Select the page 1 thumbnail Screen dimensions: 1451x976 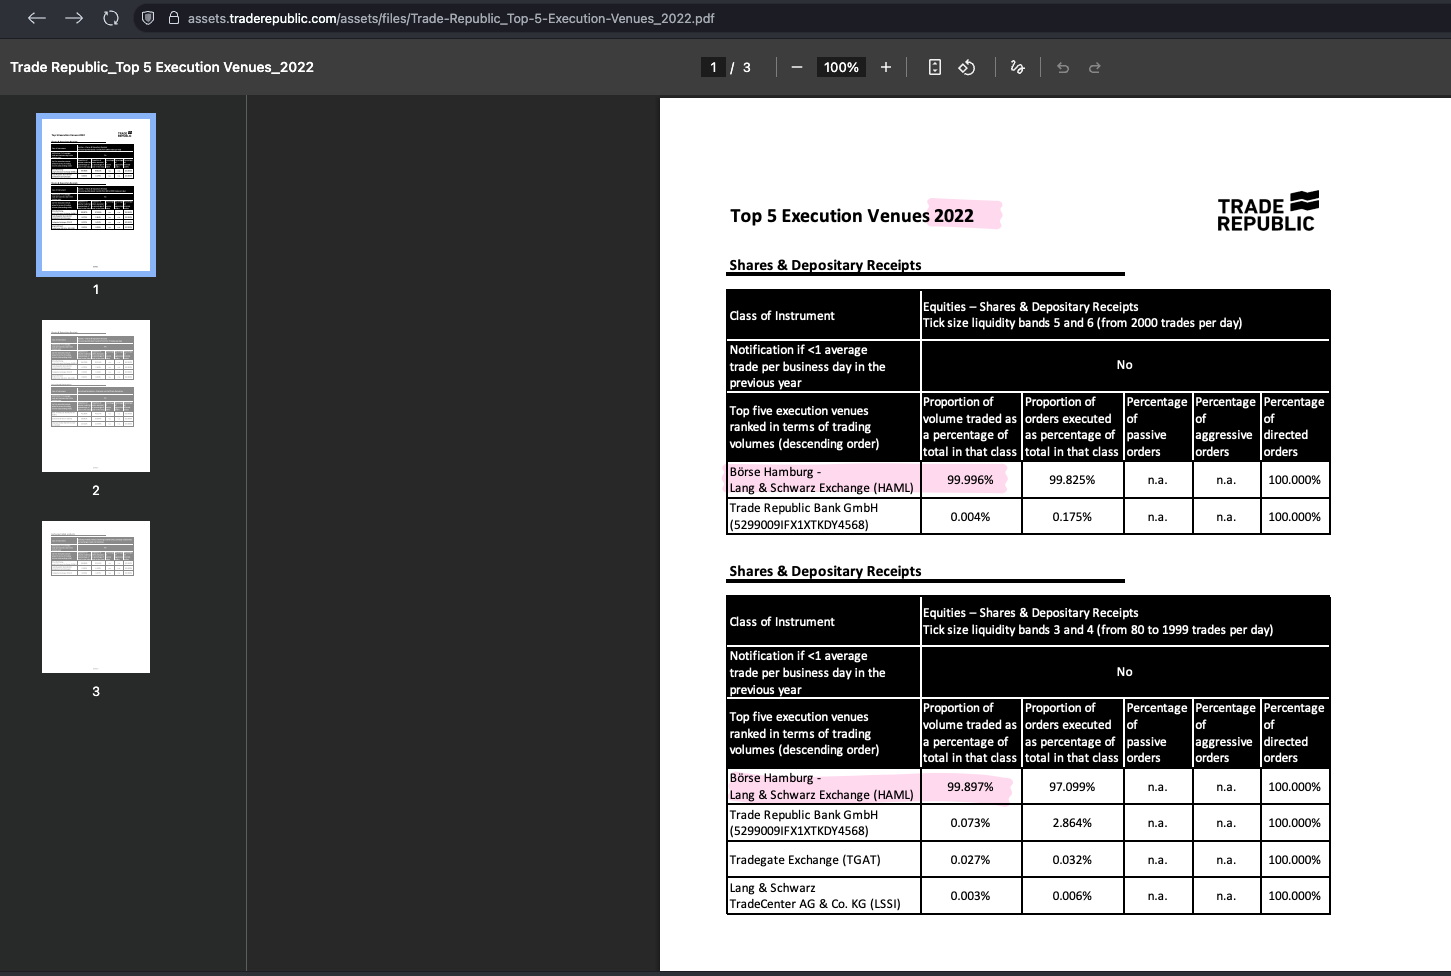pyautogui.click(x=96, y=195)
